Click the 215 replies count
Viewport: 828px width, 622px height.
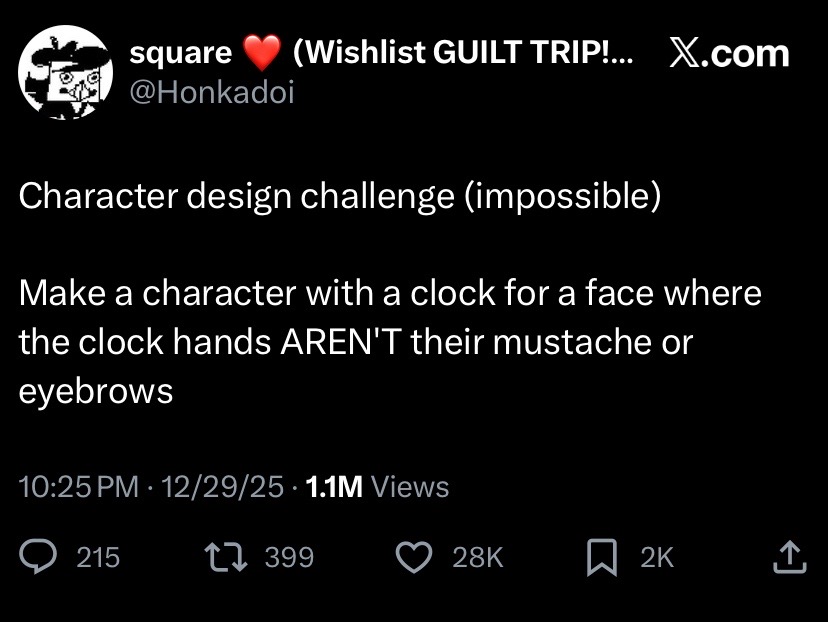coord(98,557)
